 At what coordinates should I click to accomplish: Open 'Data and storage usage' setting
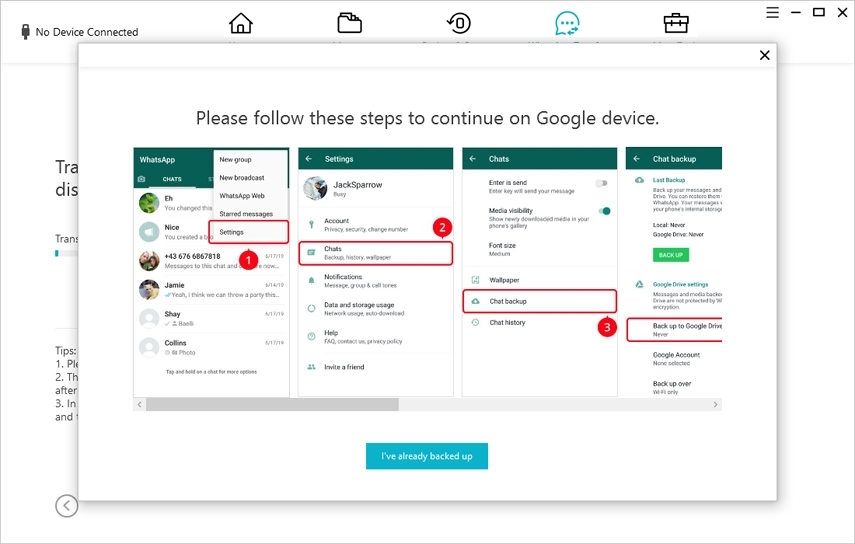pyautogui.click(x=376, y=309)
